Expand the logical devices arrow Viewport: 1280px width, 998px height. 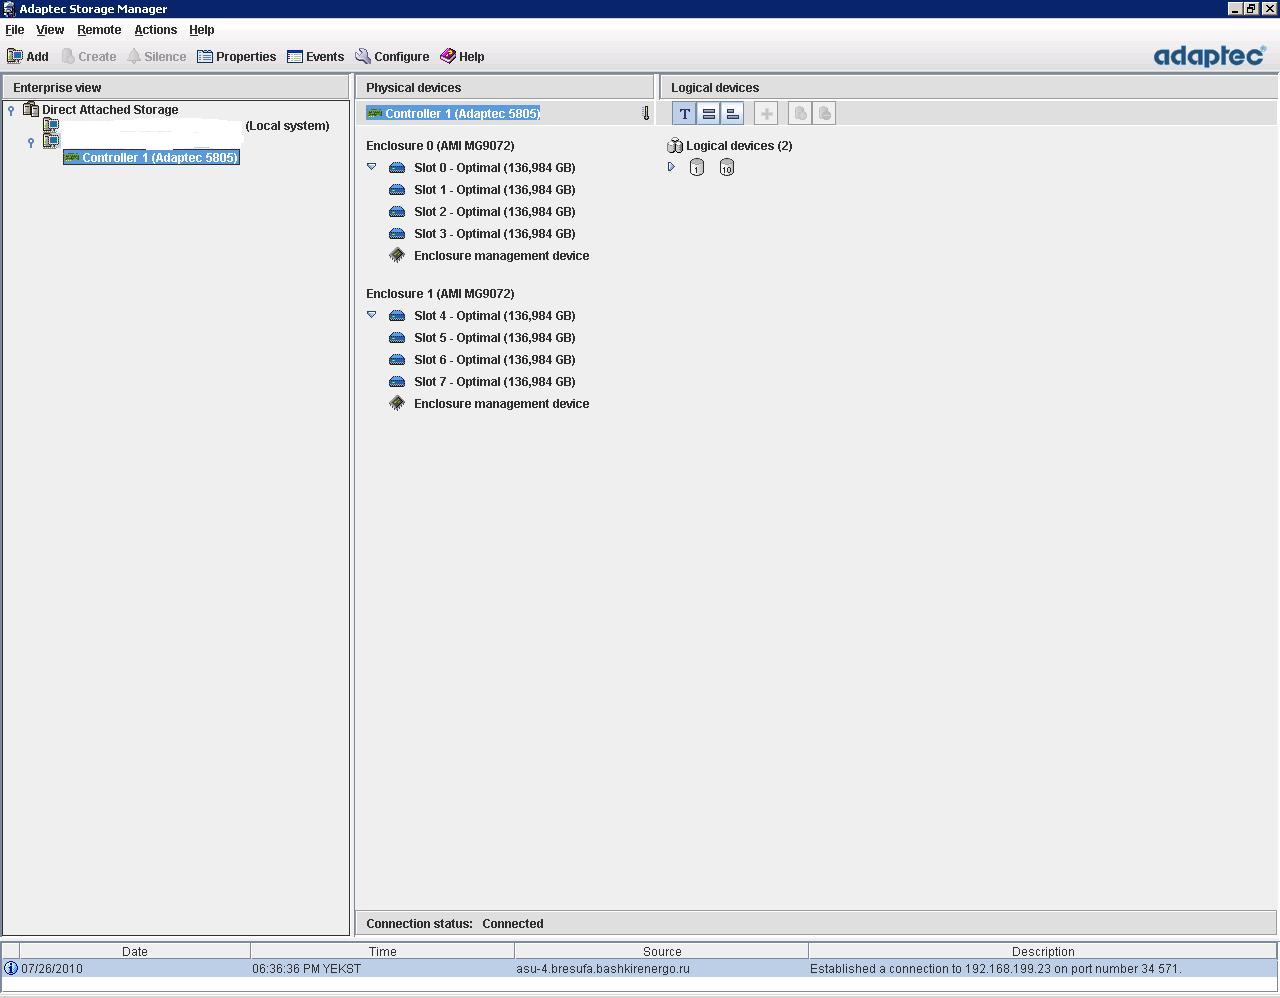pyautogui.click(x=671, y=167)
